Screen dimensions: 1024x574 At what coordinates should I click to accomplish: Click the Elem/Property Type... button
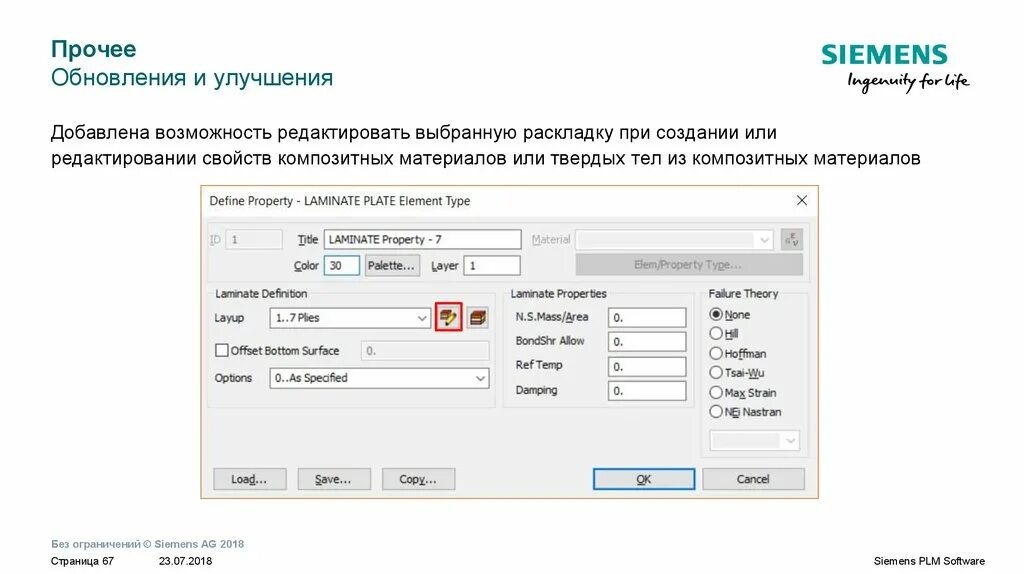coord(689,265)
